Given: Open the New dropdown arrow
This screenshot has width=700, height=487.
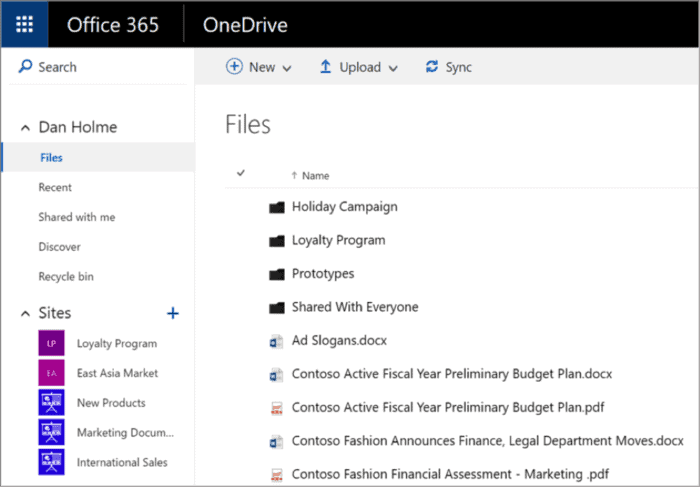Looking at the screenshot, I should [x=287, y=68].
